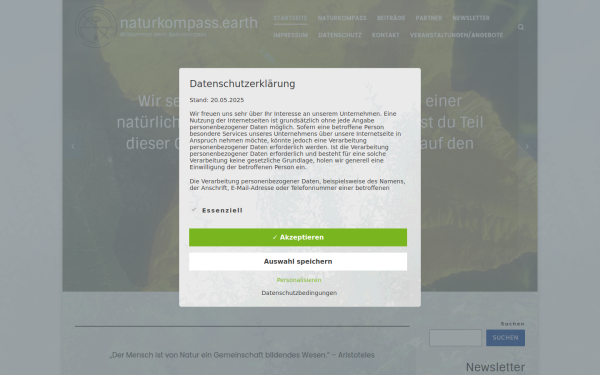Screen dimensions: 600x375
Task: Open the Newsletter menu item
Action: (x=471, y=18)
